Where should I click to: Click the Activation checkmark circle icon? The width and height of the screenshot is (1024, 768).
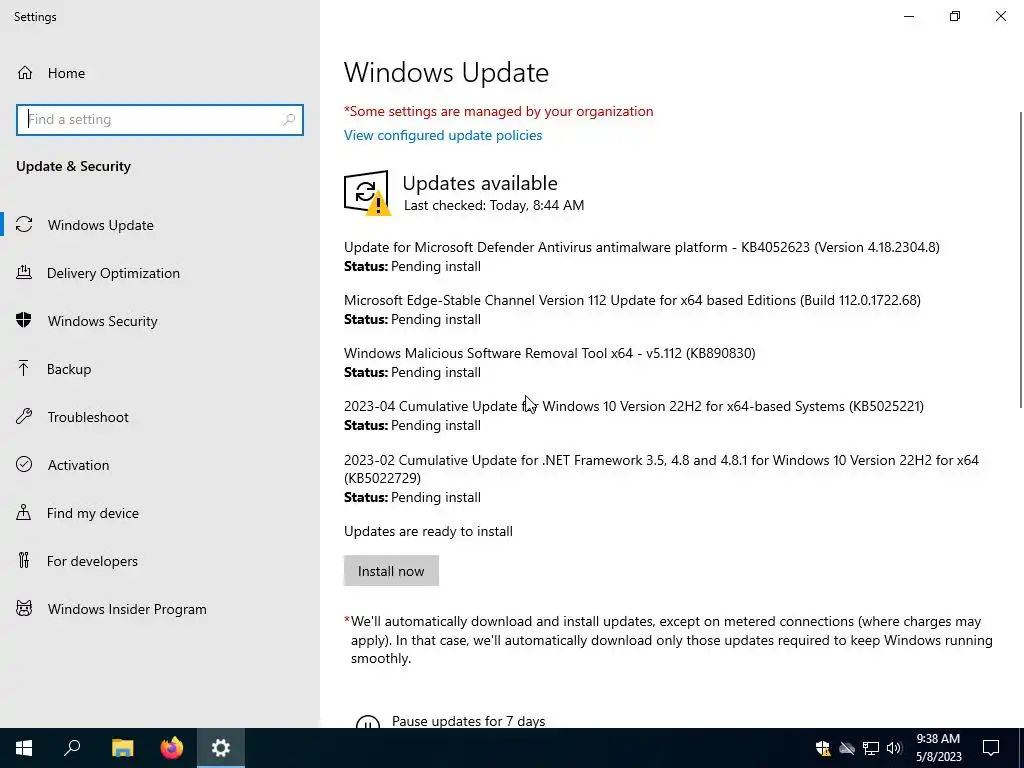[24, 464]
